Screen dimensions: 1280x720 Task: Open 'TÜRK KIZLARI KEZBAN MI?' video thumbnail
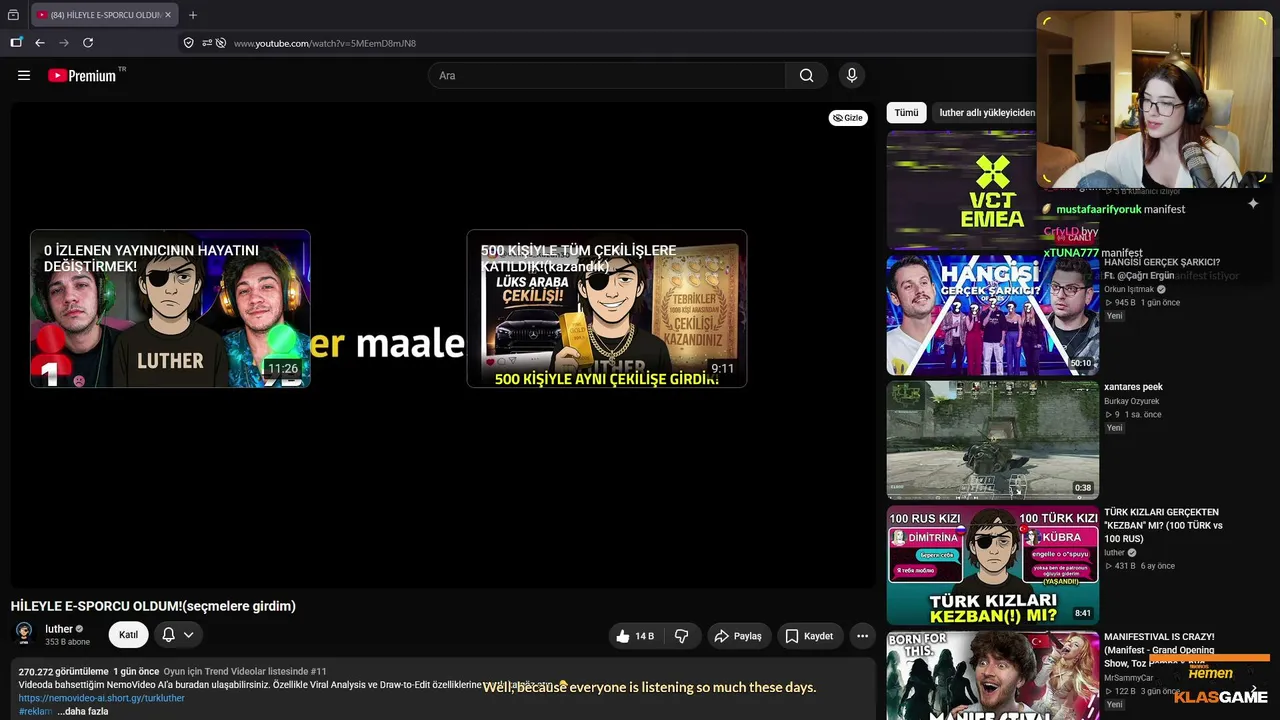pyautogui.click(x=993, y=565)
